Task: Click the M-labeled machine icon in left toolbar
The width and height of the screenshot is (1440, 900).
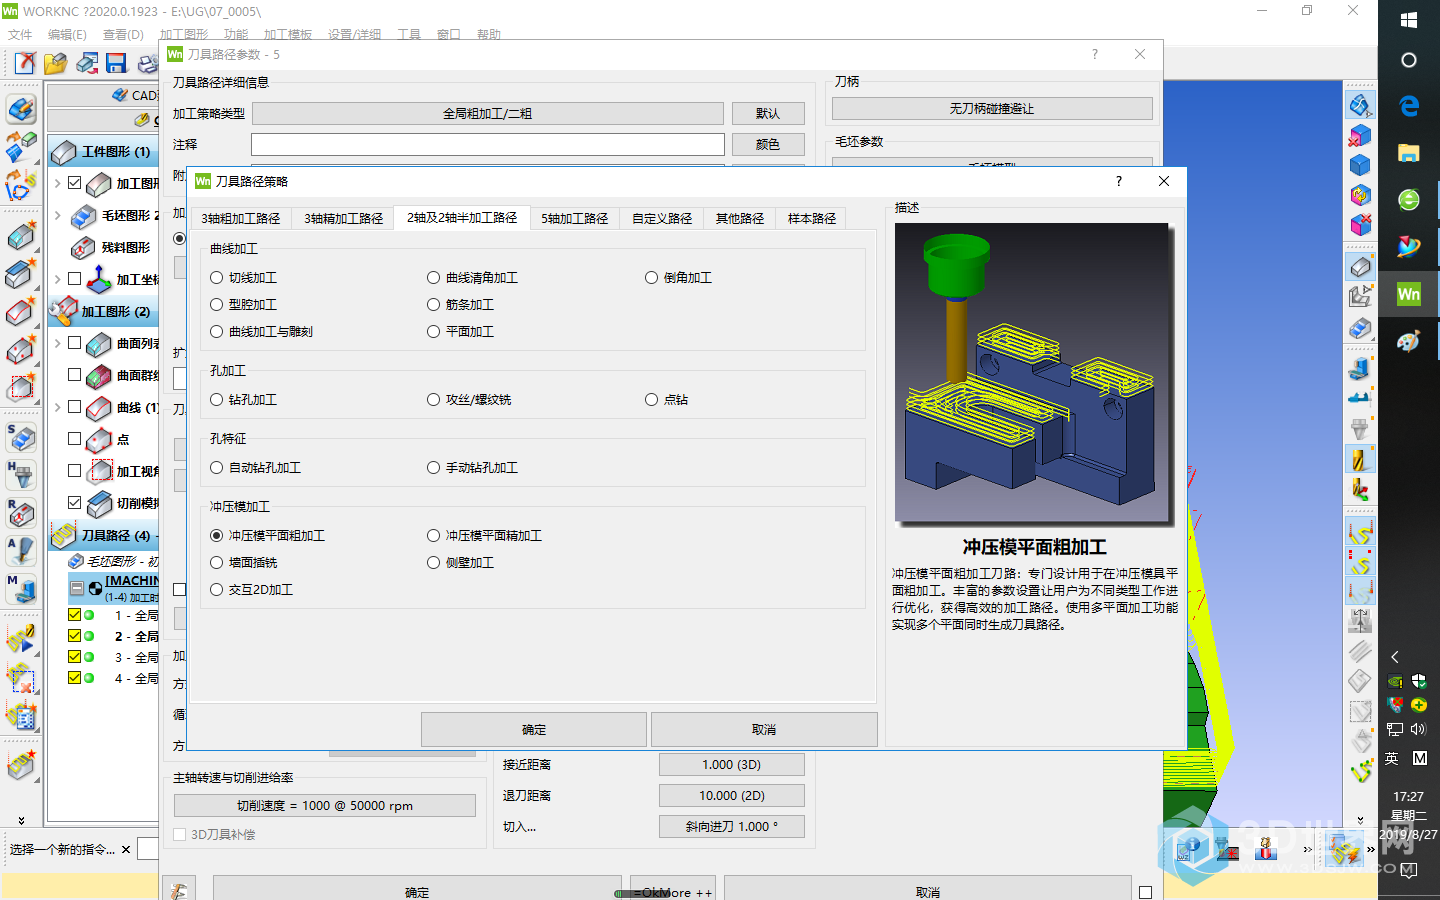Action: tap(21, 589)
